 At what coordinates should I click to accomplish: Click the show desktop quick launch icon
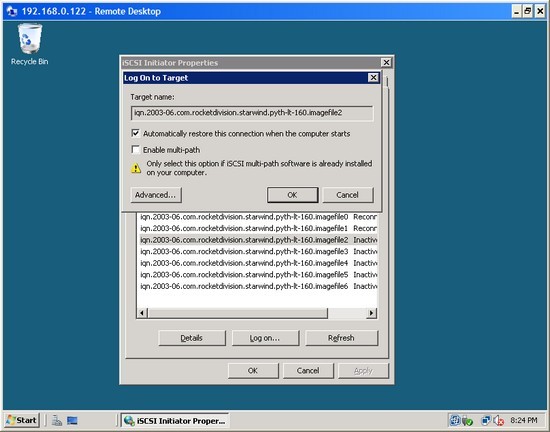point(72,420)
